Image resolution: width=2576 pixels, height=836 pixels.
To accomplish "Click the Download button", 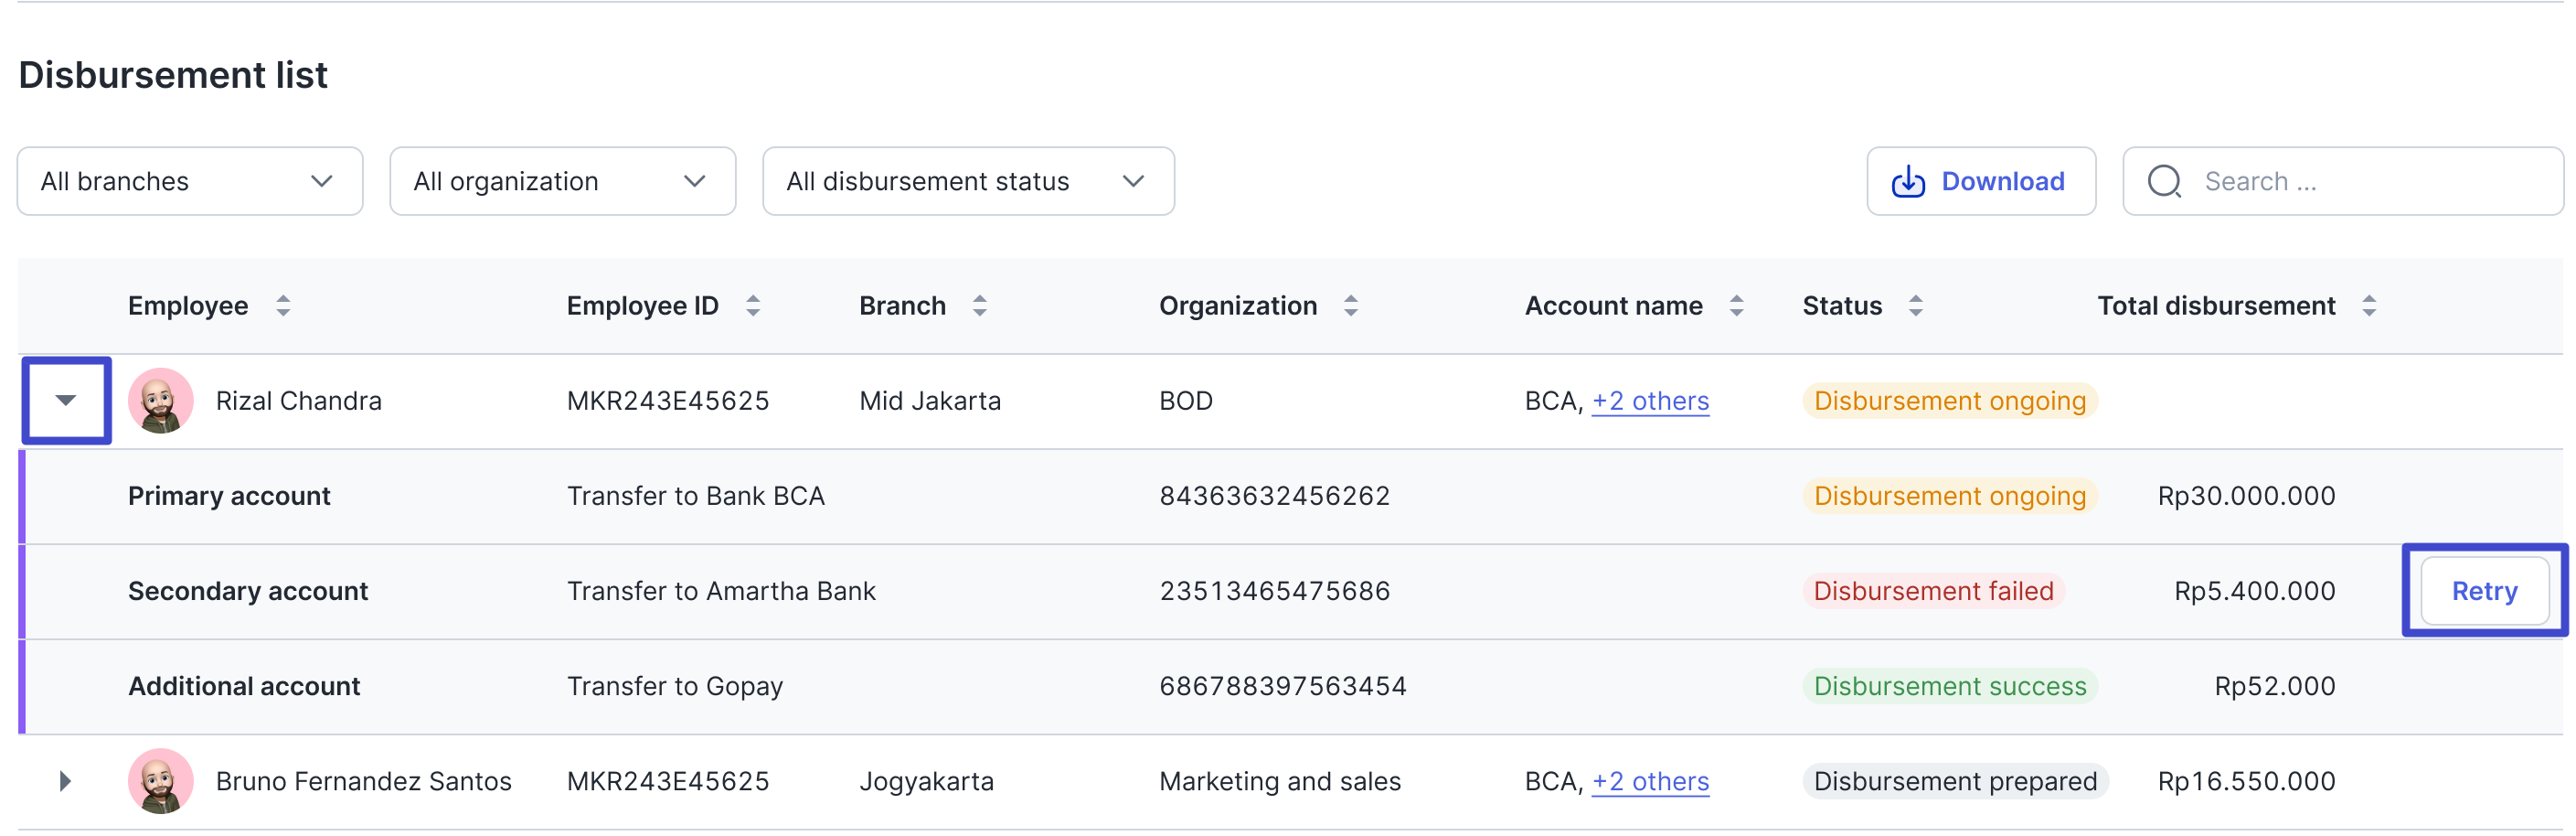I will [x=1980, y=182].
